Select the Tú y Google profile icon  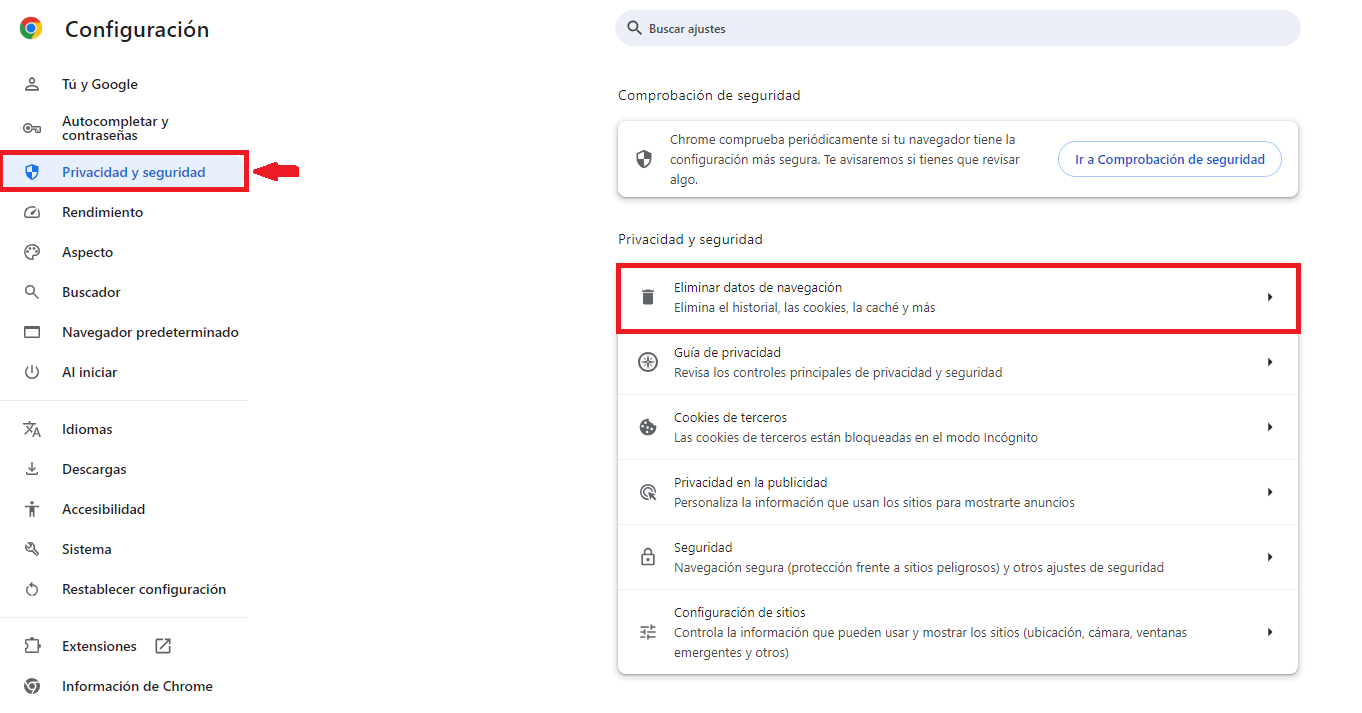click(x=33, y=84)
